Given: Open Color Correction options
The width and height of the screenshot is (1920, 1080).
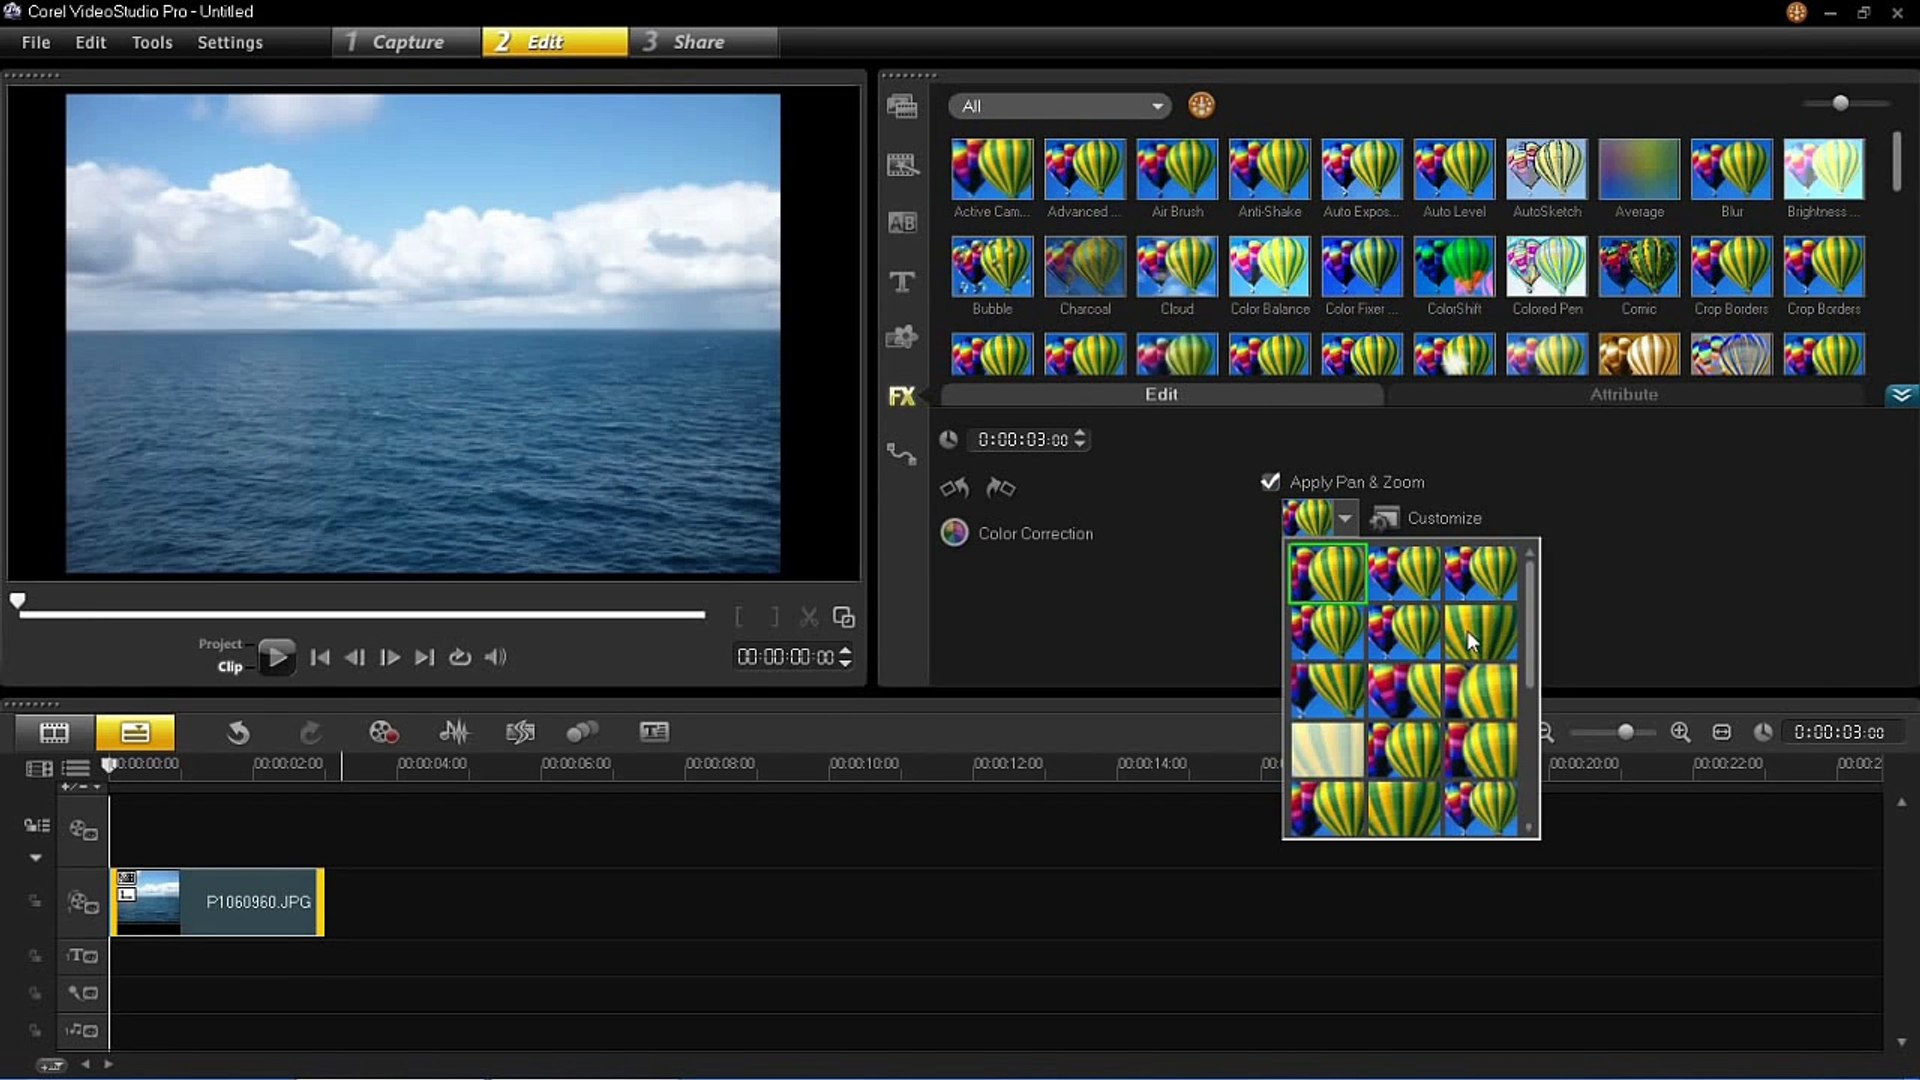Looking at the screenshot, I should [1034, 533].
